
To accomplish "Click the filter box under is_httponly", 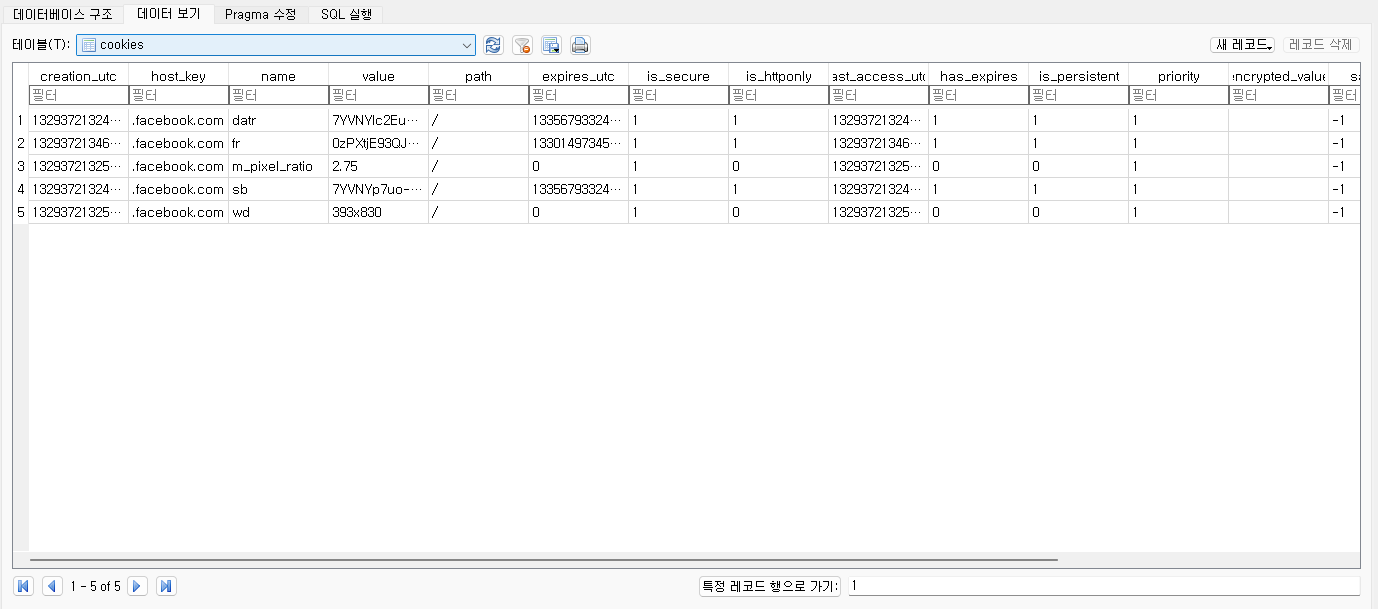I will point(778,95).
